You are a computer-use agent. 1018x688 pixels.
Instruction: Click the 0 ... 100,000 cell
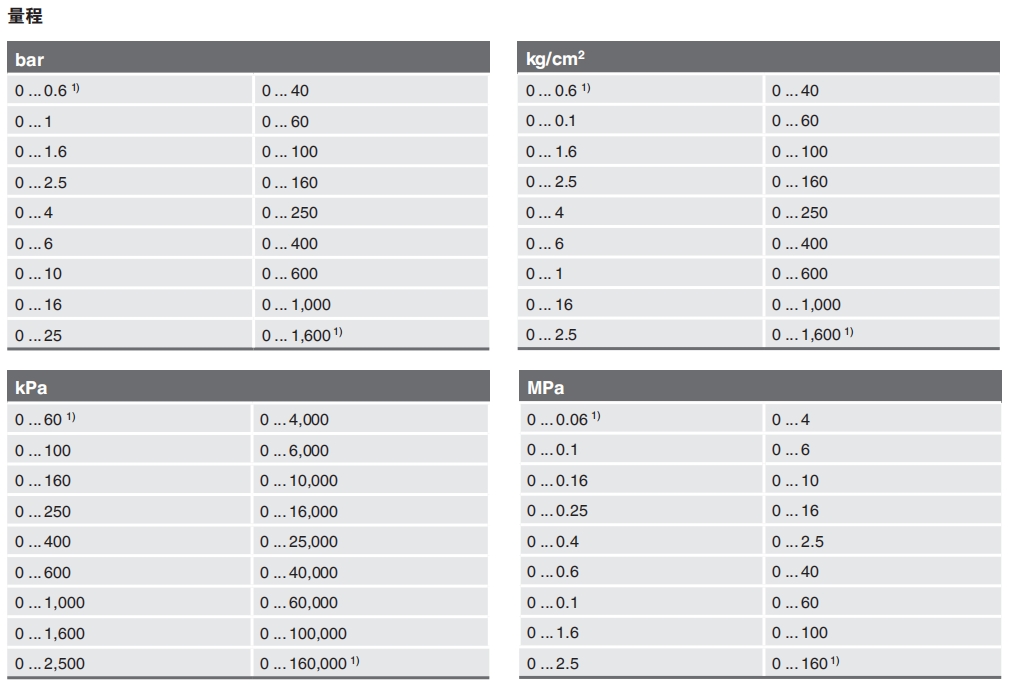(x=303, y=633)
